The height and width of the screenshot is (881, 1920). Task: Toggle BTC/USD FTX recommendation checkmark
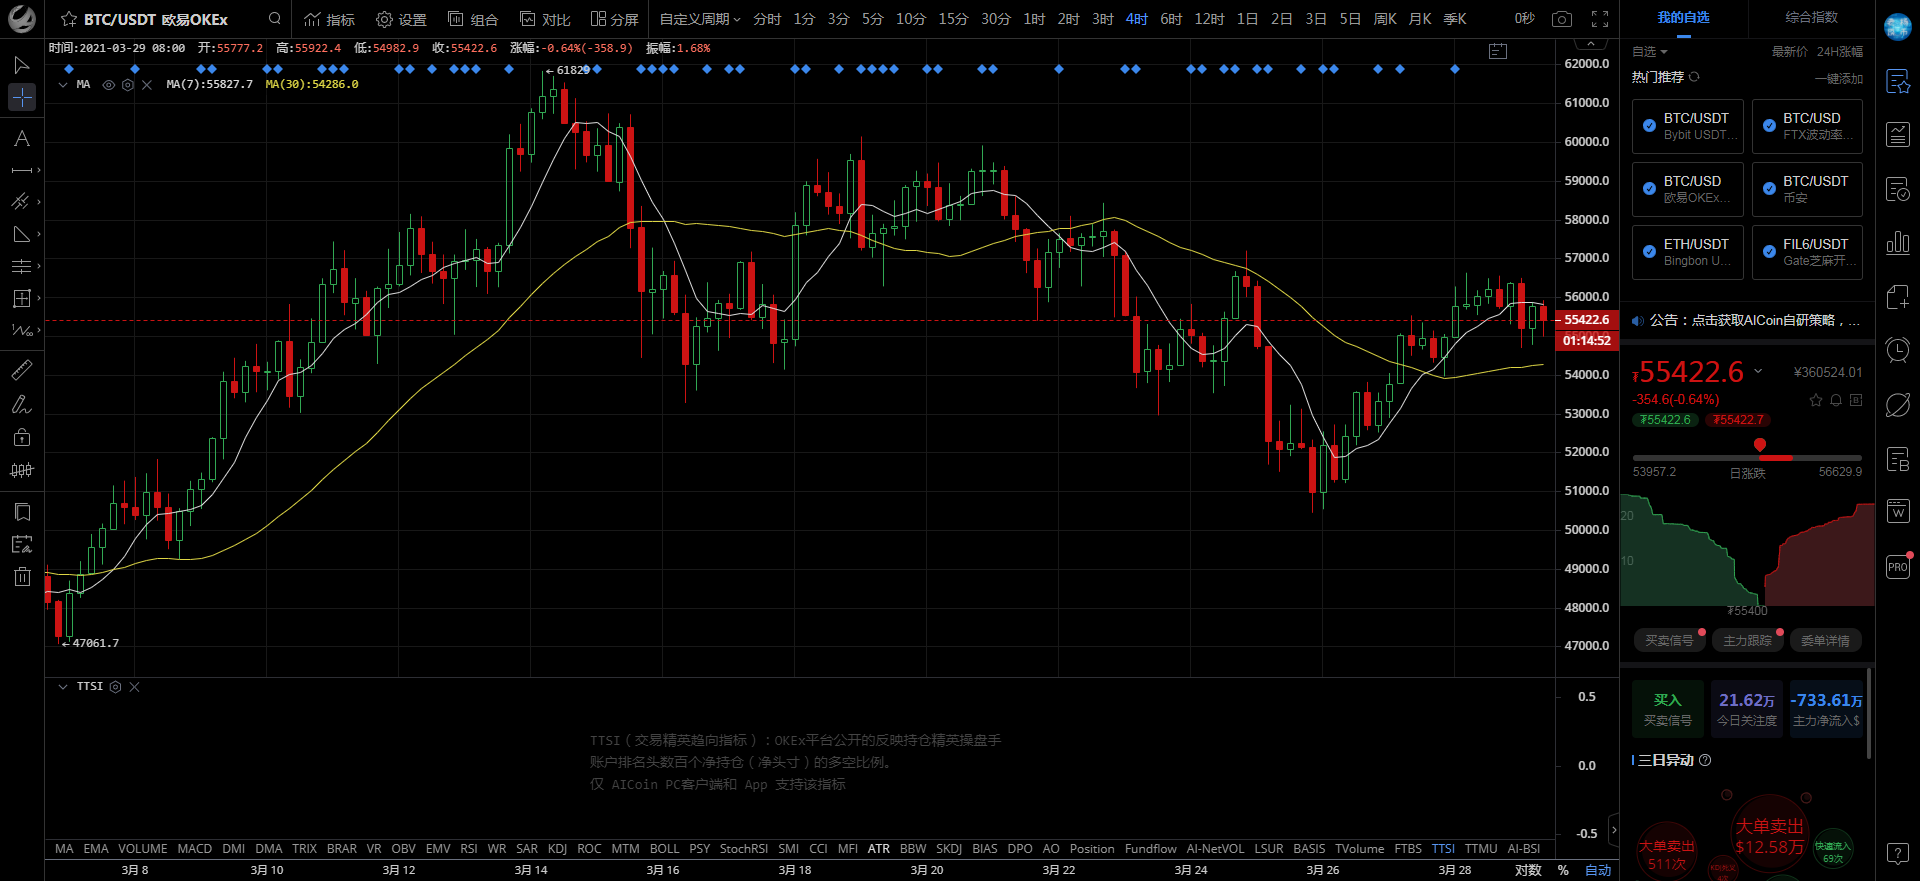[1769, 126]
